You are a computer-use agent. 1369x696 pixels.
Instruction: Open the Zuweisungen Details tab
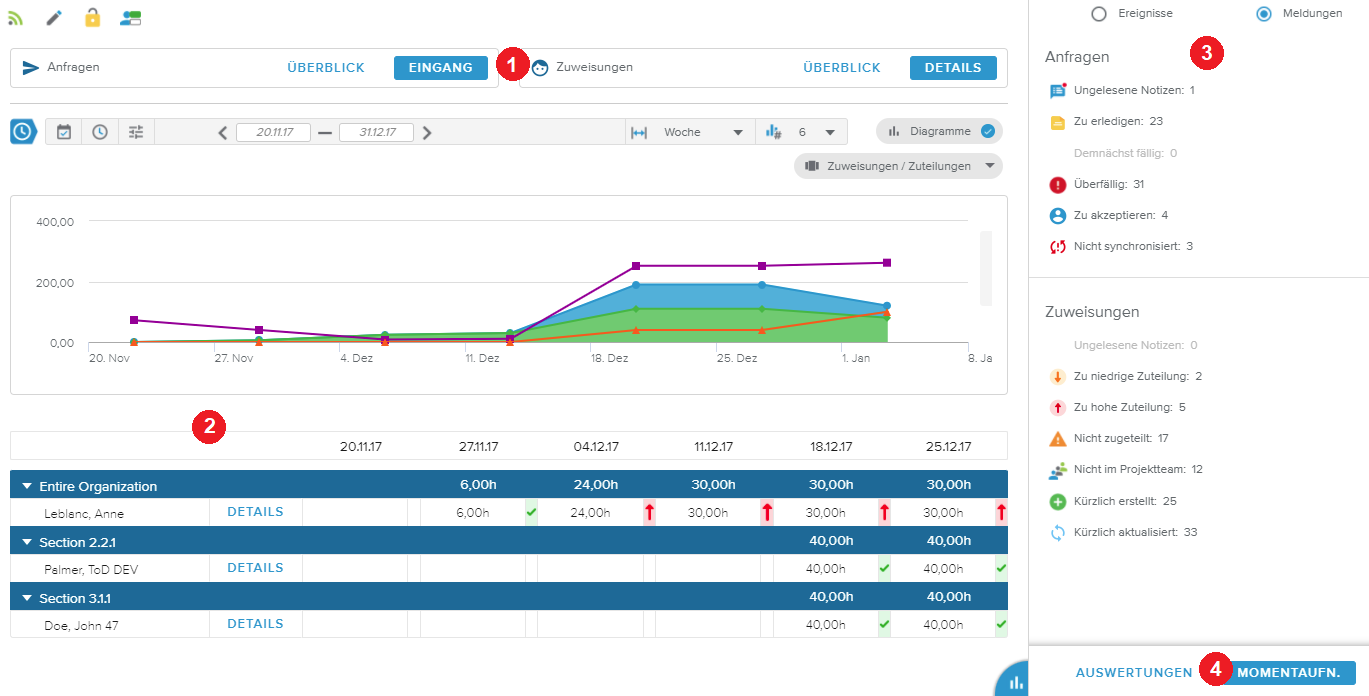(952, 68)
